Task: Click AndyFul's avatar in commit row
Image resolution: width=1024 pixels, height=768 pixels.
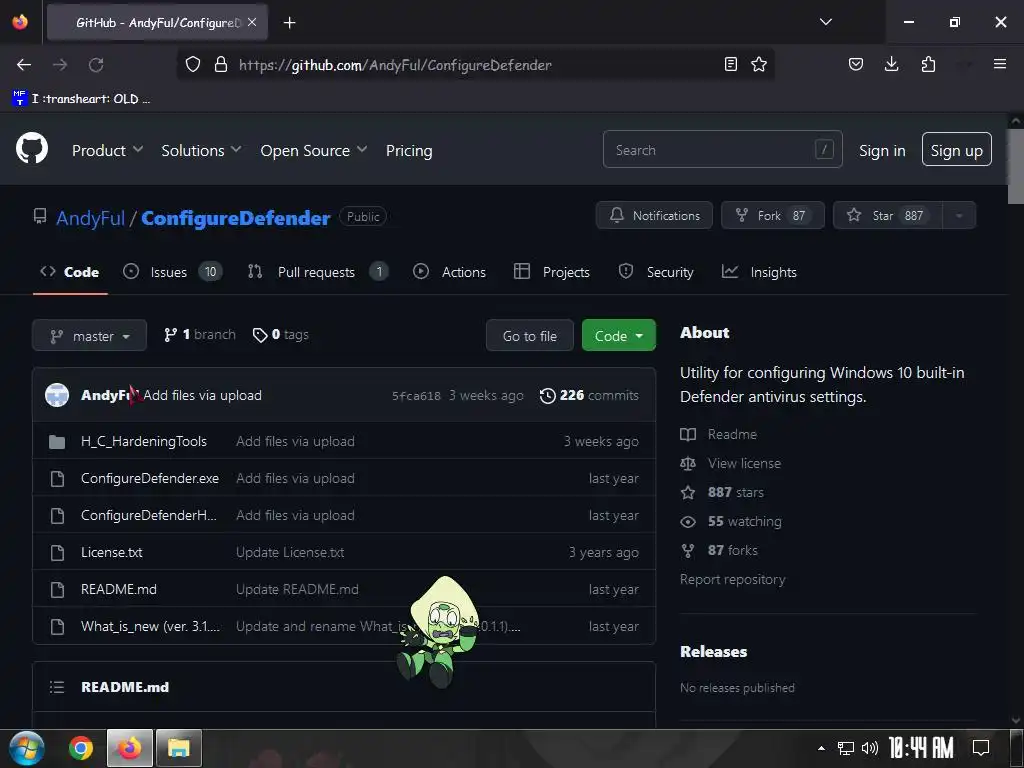Action: pos(57,395)
